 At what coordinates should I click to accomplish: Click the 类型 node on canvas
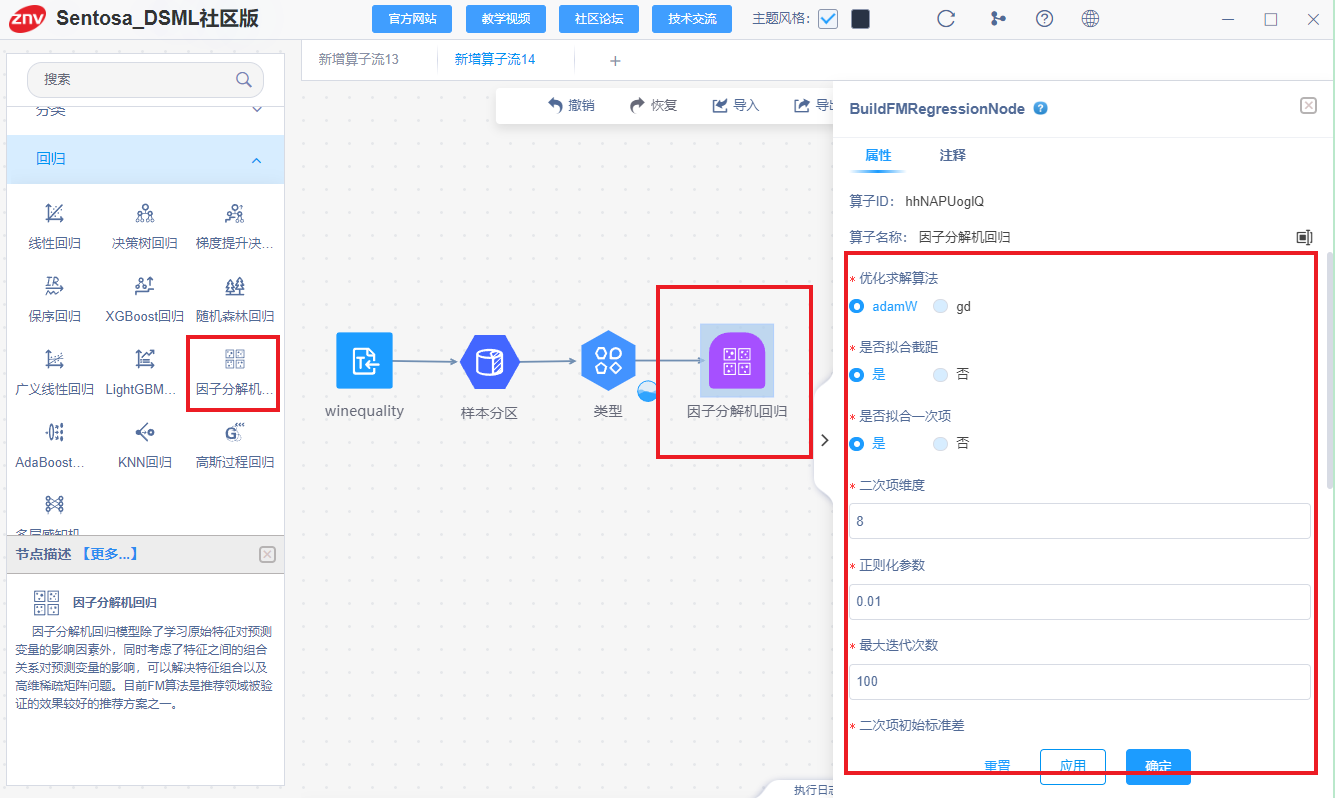coord(608,360)
